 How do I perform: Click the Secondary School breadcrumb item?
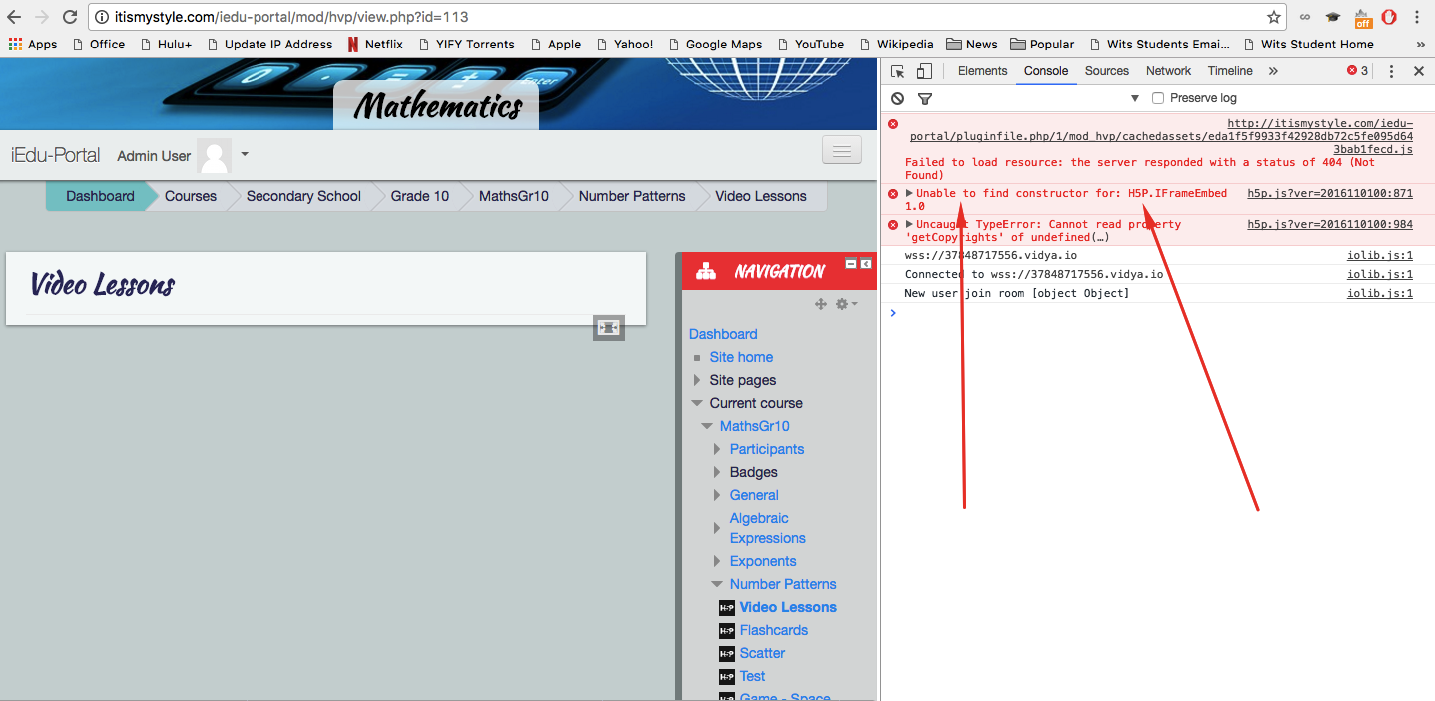click(304, 196)
